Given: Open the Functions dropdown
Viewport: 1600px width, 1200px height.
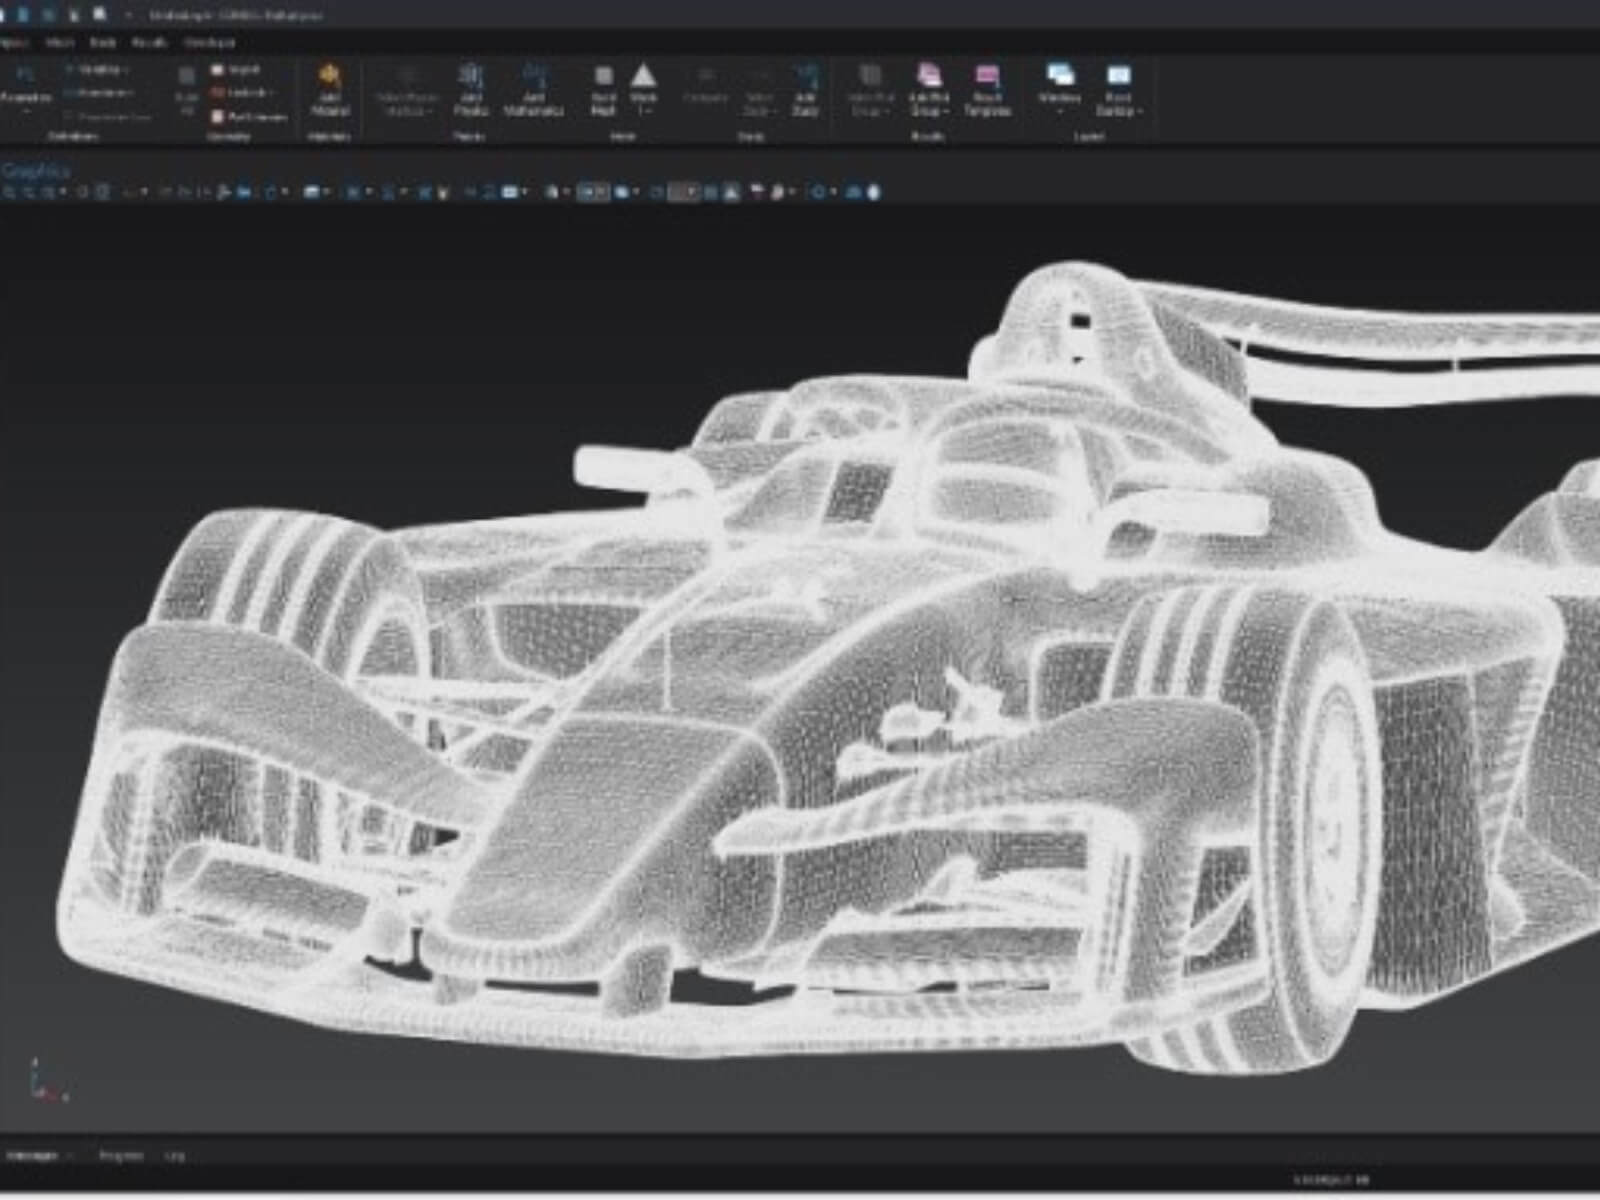Looking at the screenshot, I should 98,93.
